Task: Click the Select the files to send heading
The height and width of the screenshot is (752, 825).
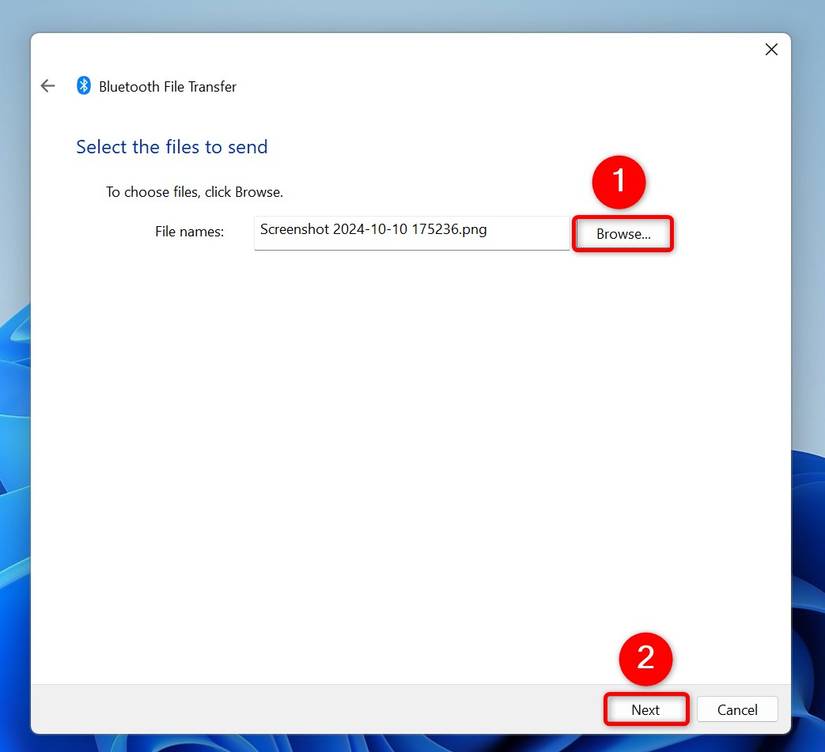Action: pyautogui.click(x=171, y=146)
